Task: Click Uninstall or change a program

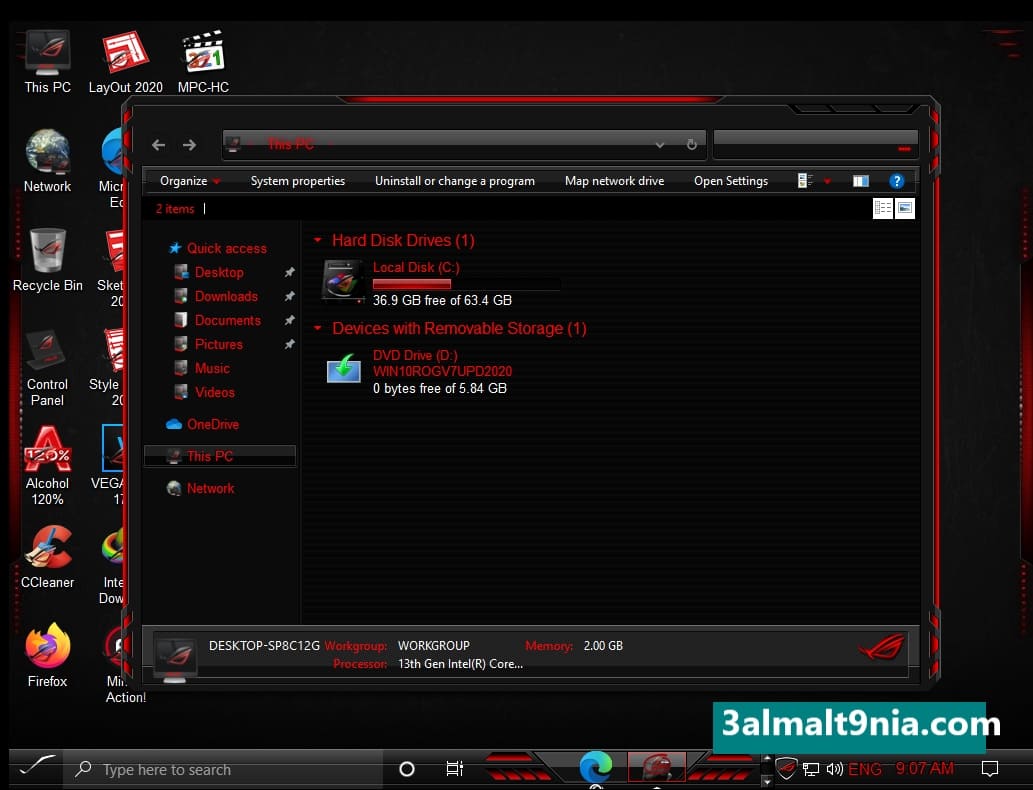Action: pos(455,181)
